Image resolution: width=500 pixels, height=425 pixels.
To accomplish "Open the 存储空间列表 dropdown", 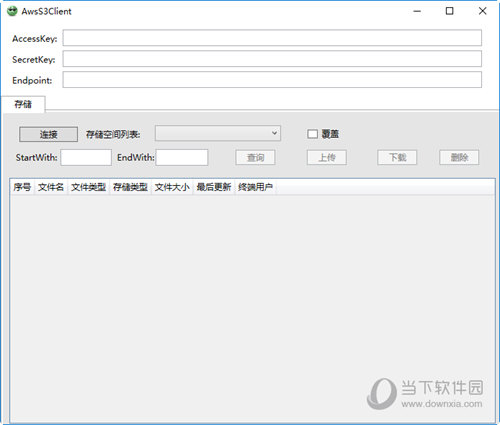I will (218, 133).
